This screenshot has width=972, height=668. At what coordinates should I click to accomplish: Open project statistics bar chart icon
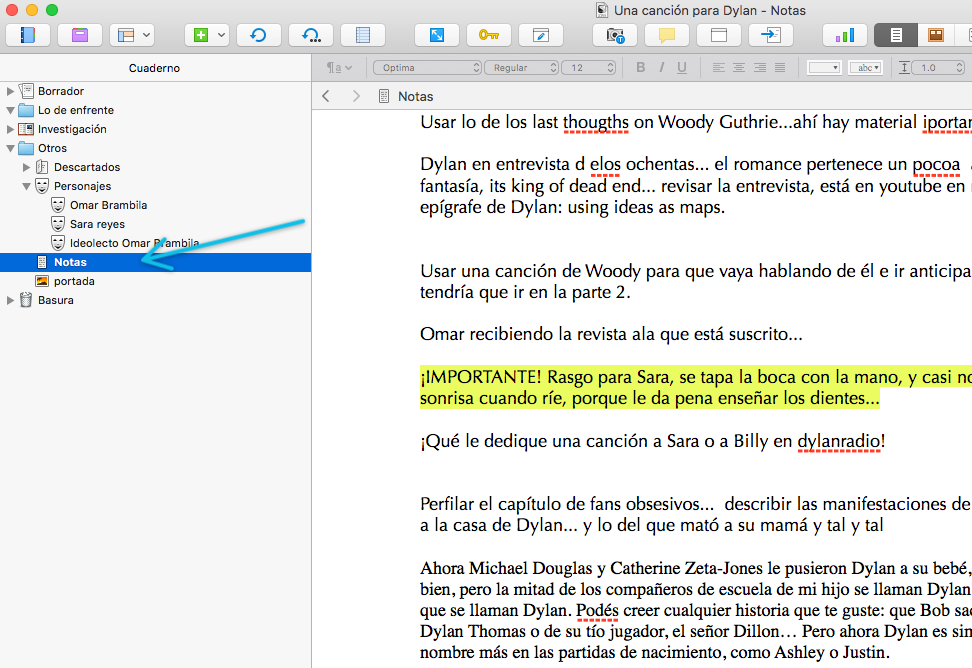pos(845,35)
